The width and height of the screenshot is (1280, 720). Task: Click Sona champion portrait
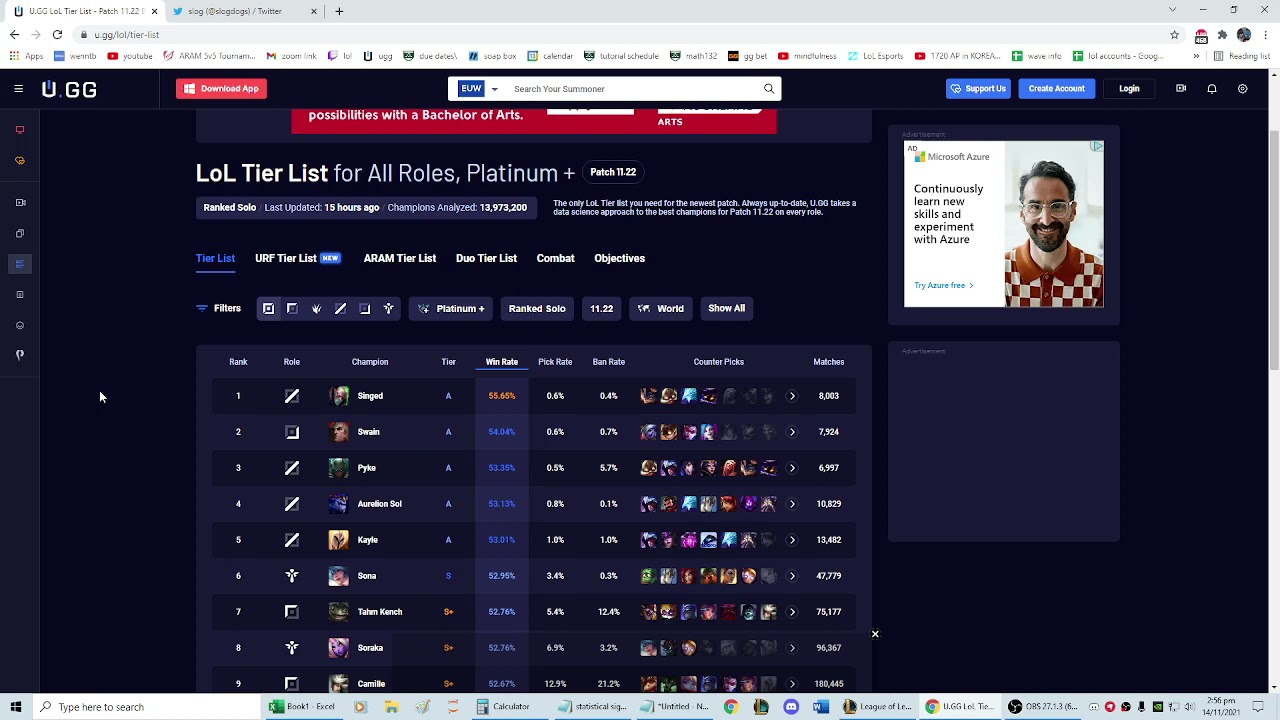(x=339, y=576)
